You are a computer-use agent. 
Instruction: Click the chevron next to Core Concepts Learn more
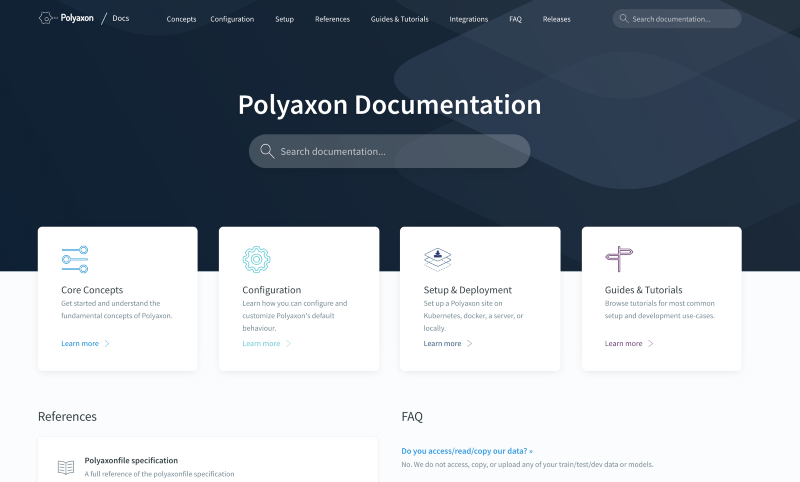(107, 343)
